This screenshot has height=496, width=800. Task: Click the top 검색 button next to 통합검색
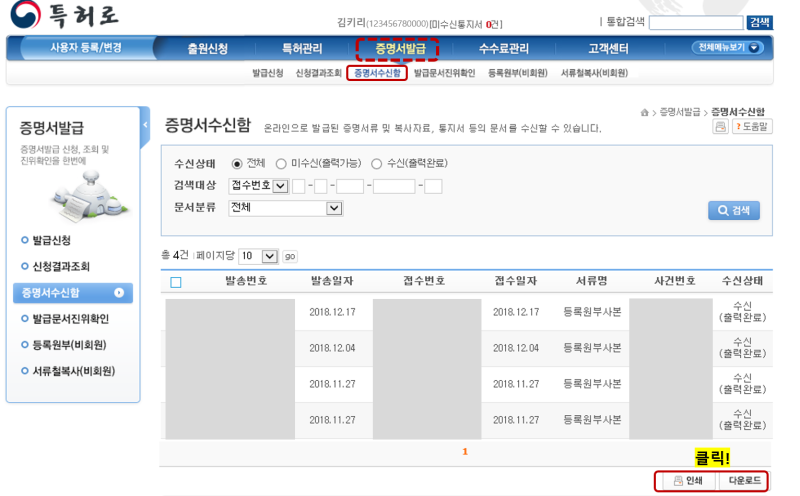click(x=760, y=22)
